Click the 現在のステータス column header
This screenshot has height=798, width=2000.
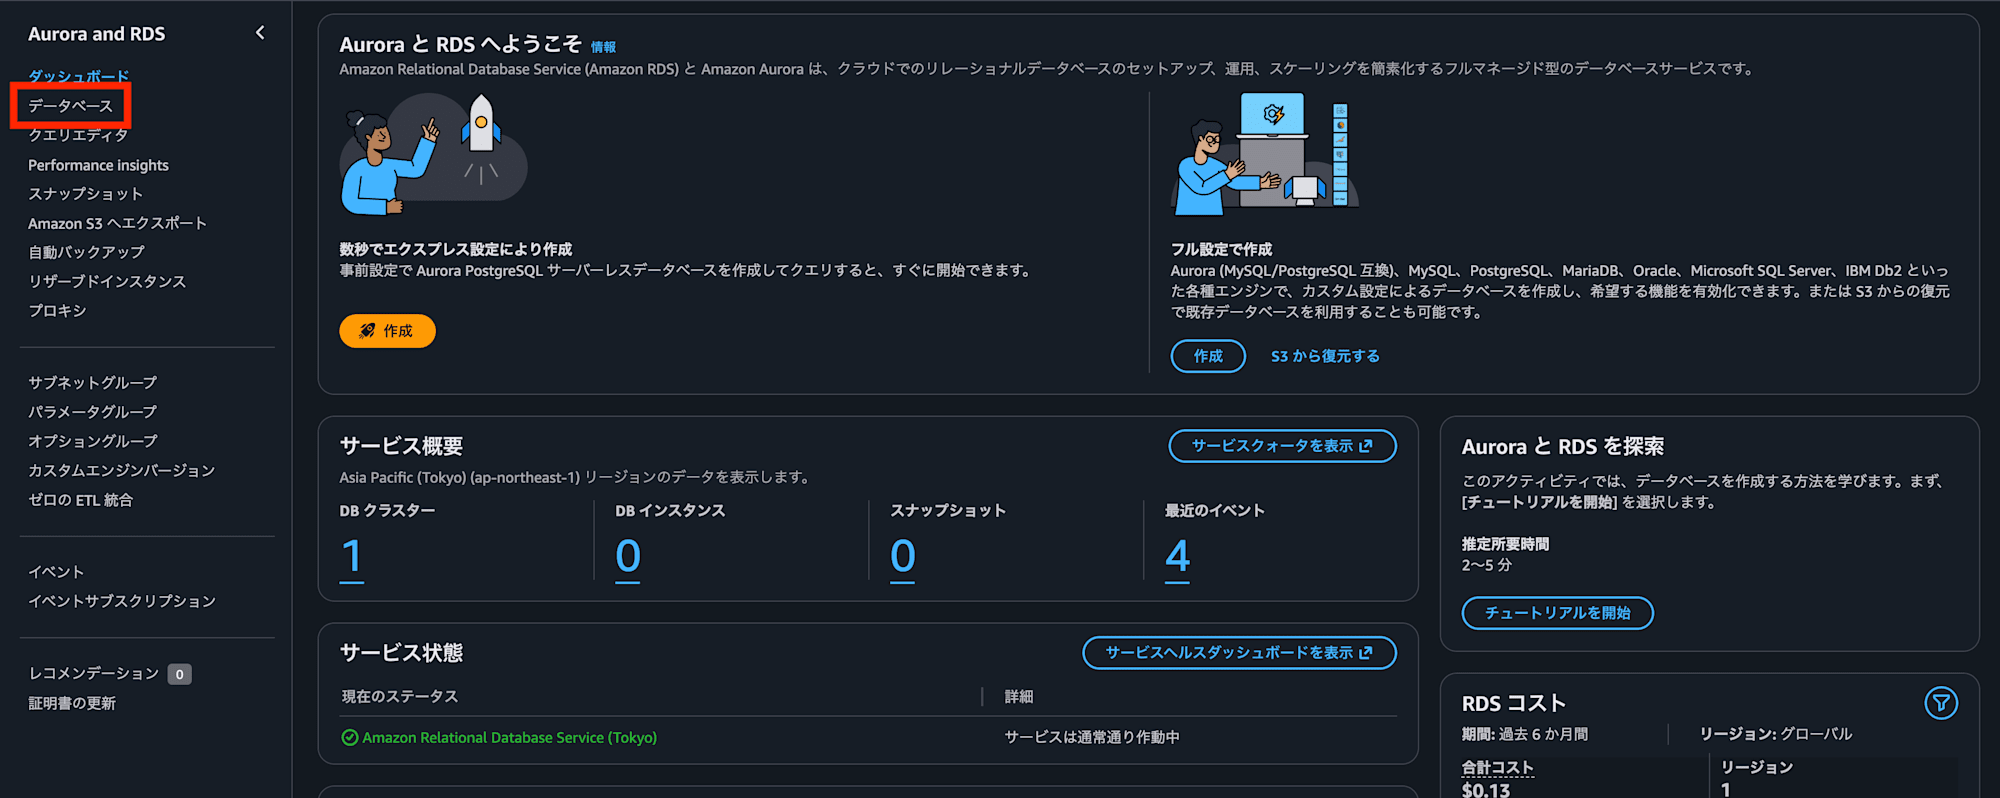pyautogui.click(x=399, y=697)
